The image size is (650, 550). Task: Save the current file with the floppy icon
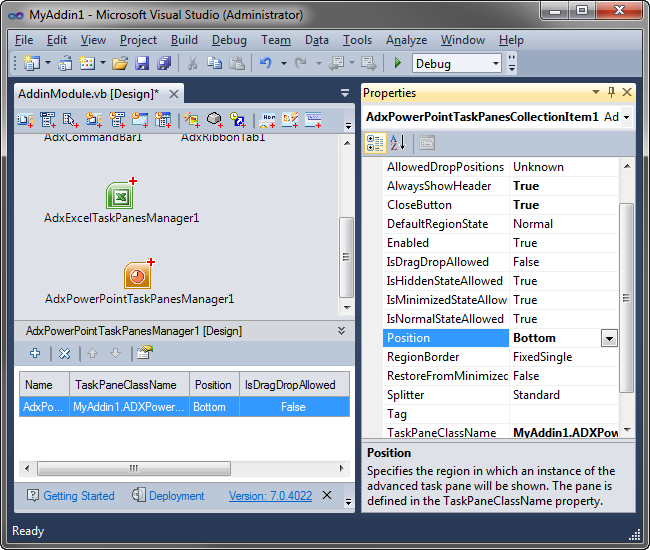point(142,63)
